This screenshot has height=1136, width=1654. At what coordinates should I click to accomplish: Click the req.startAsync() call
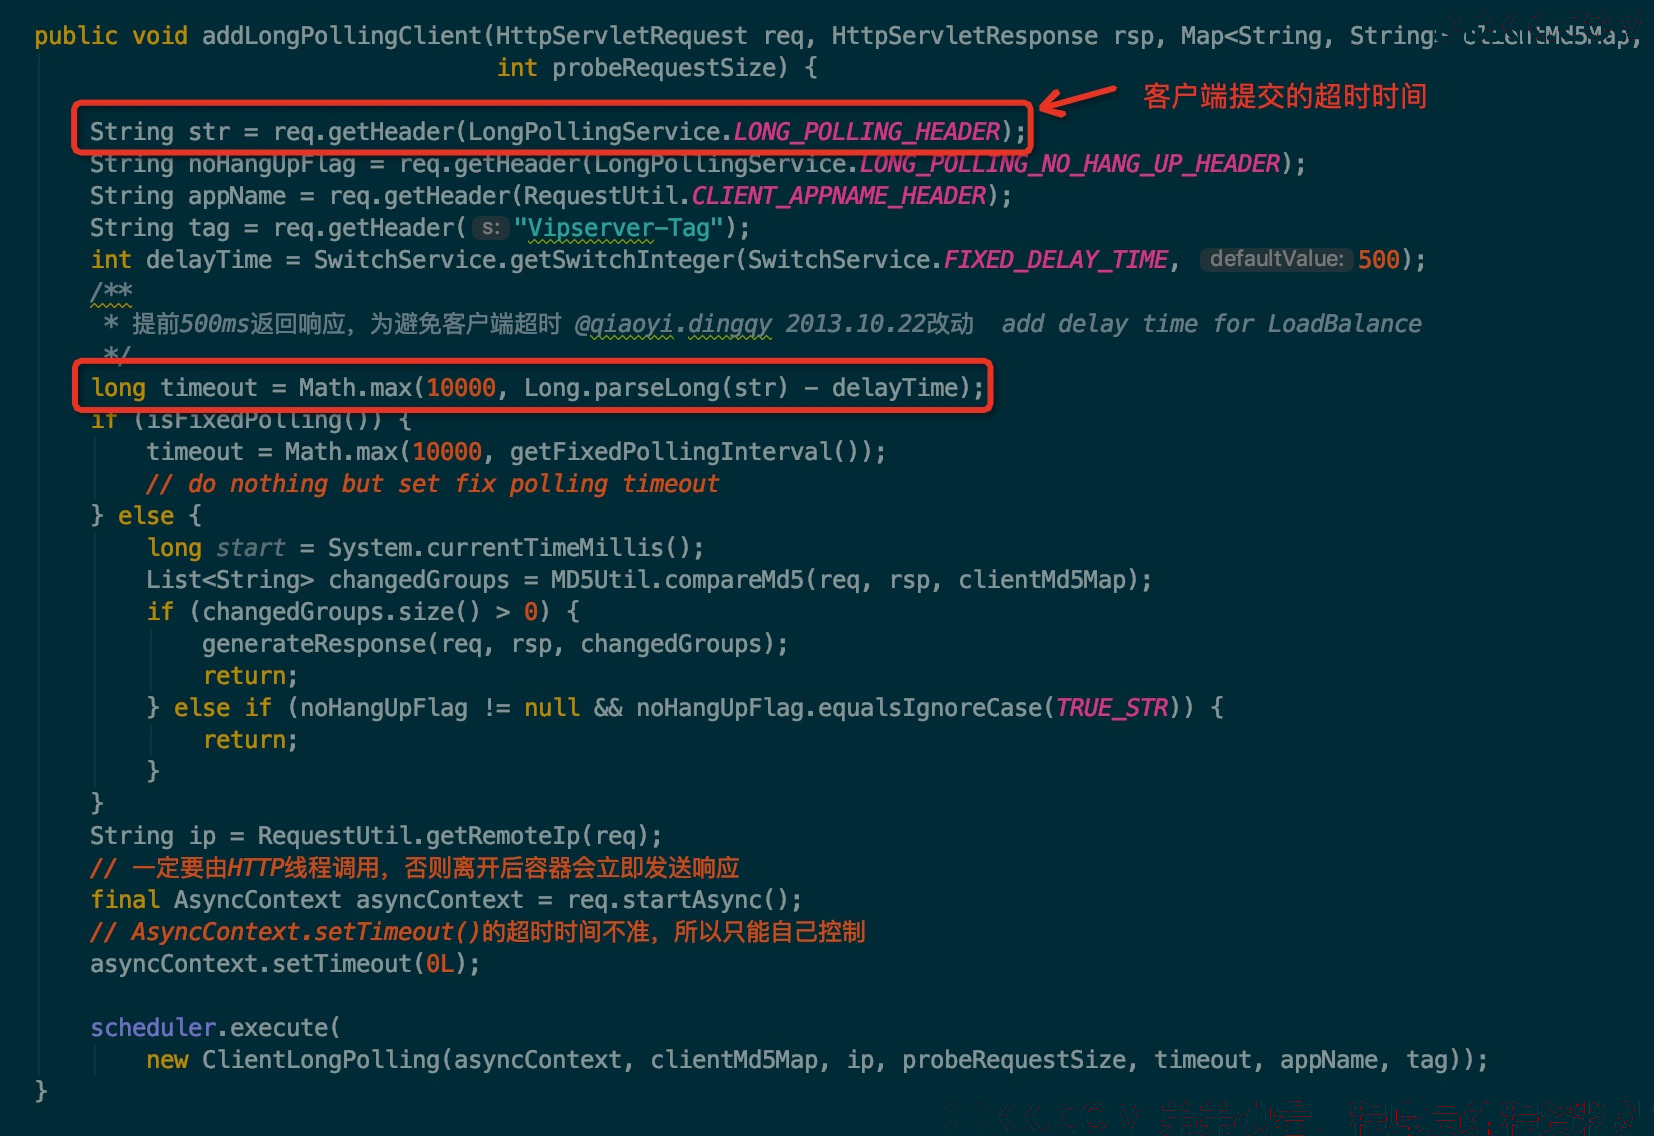click(677, 900)
